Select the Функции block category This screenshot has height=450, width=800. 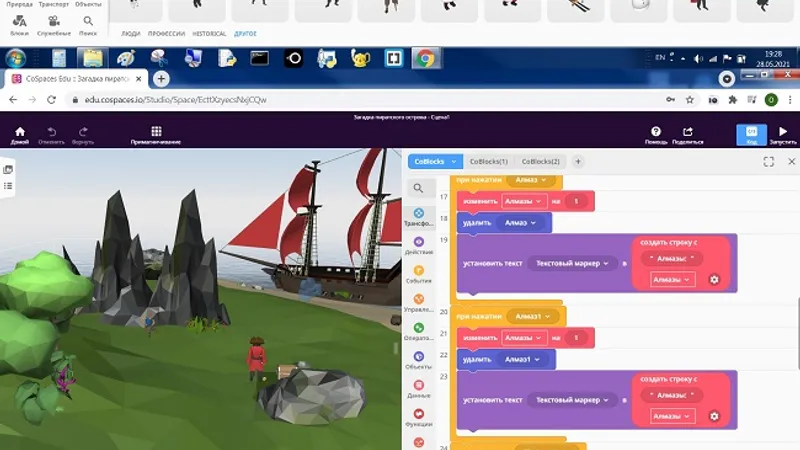coord(419,417)
